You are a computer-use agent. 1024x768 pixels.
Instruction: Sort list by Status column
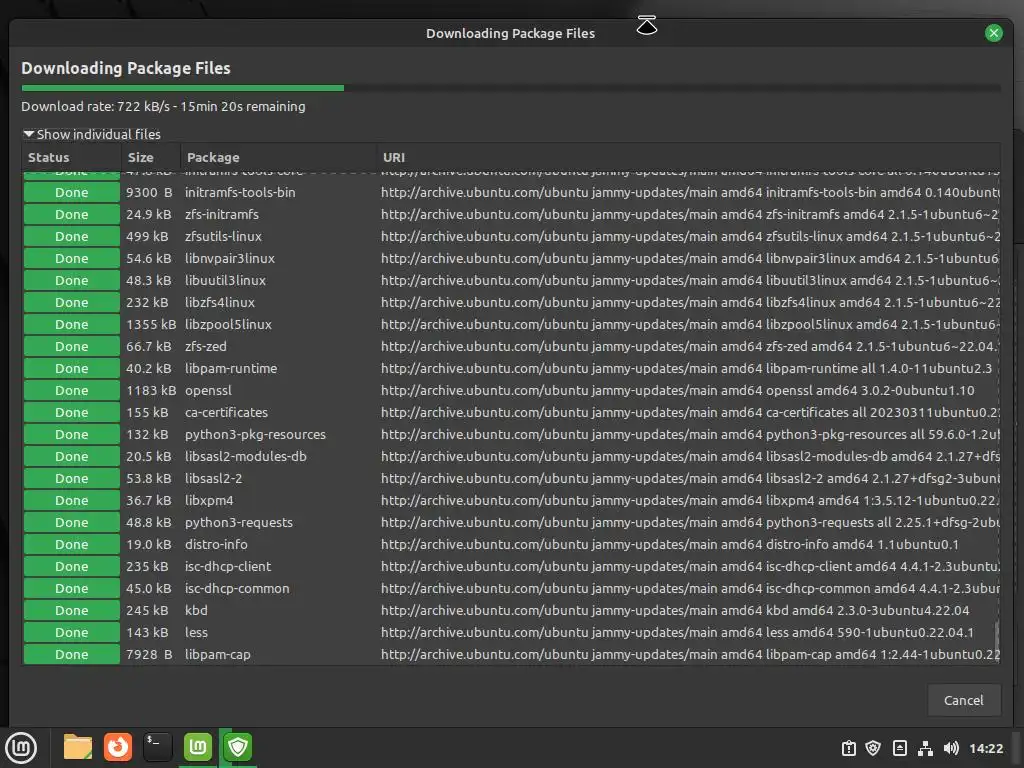click(71, 157)
